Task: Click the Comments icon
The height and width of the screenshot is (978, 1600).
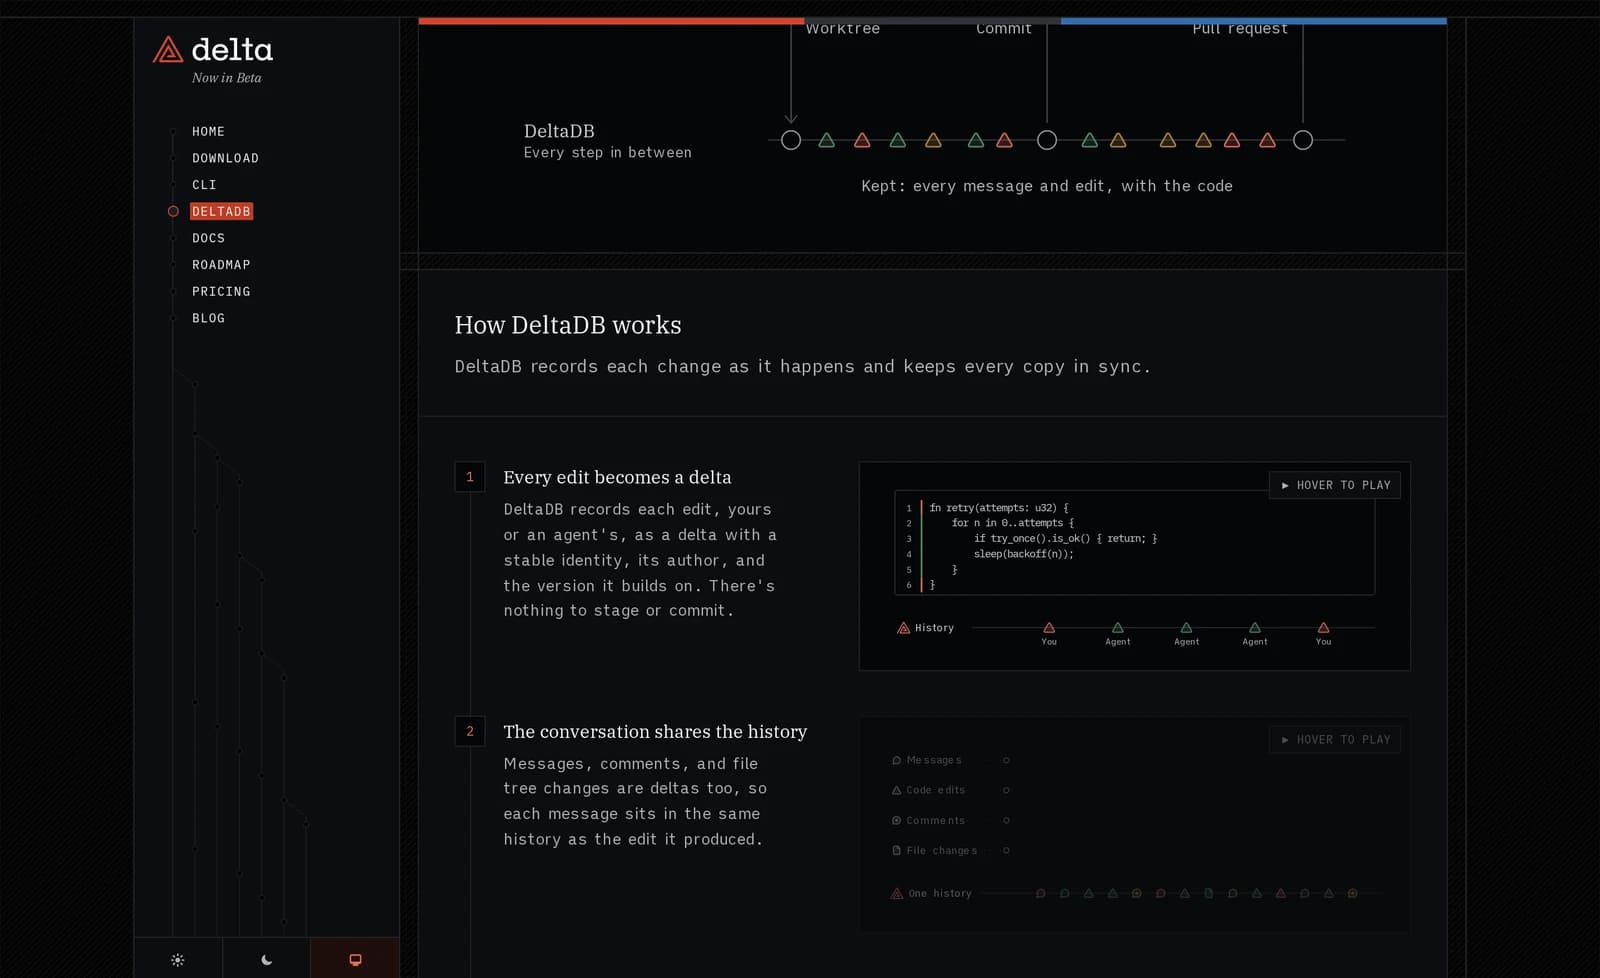Action: 896,820
